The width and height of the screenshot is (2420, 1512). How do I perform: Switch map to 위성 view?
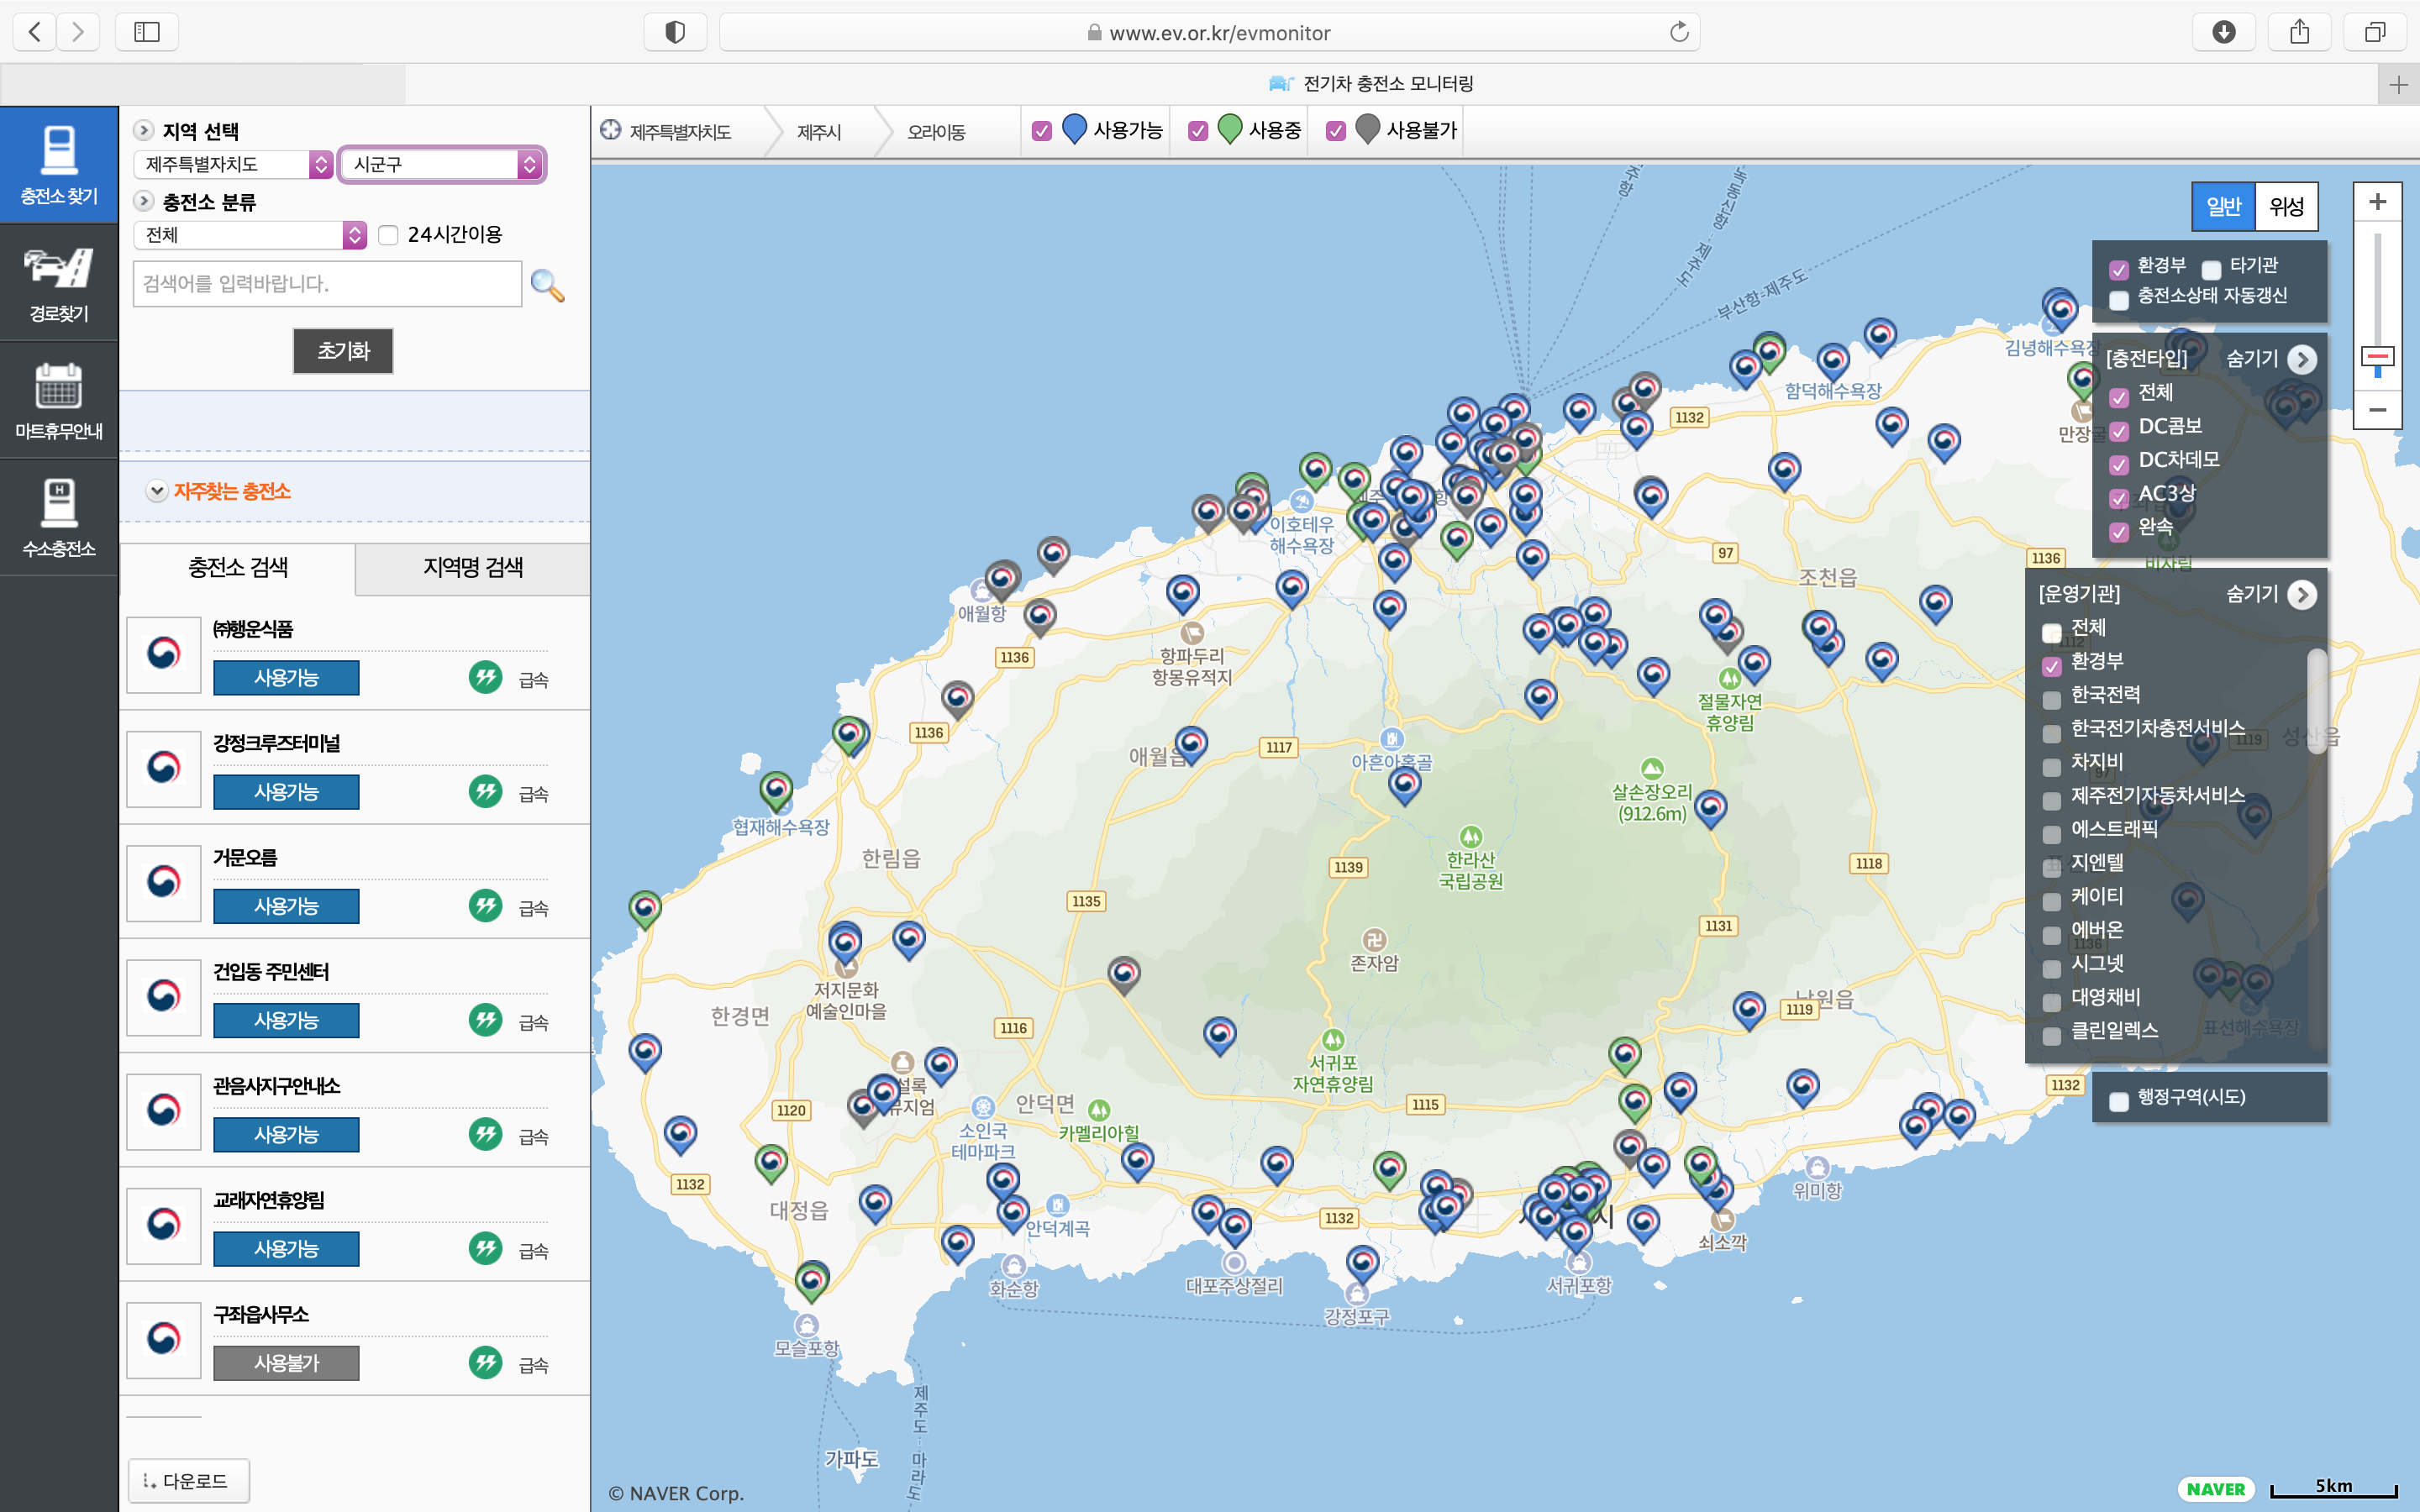2285,207
